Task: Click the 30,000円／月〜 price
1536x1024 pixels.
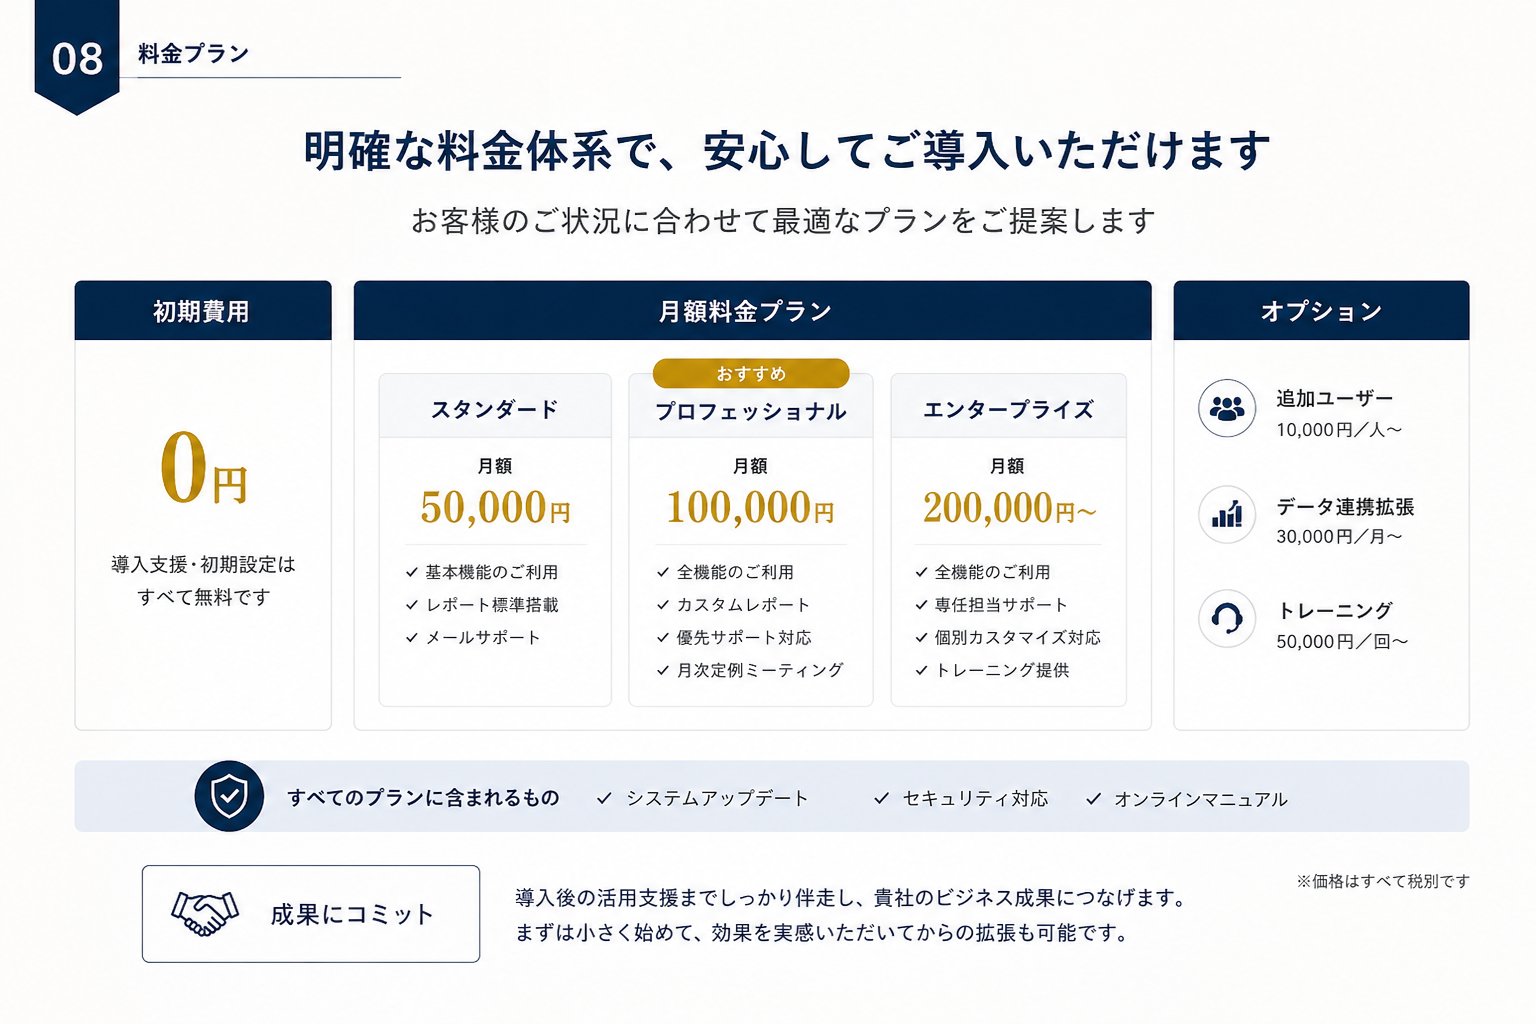Action: [1339, 537]
